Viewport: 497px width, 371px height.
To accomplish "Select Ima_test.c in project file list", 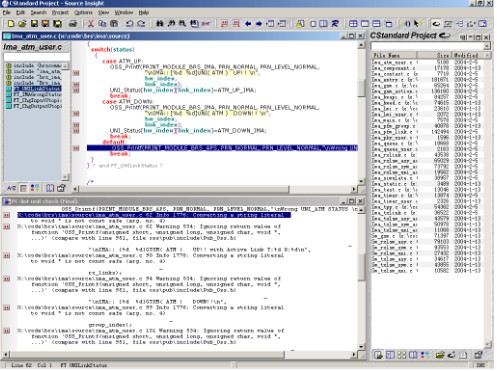I will coord(427,190).
